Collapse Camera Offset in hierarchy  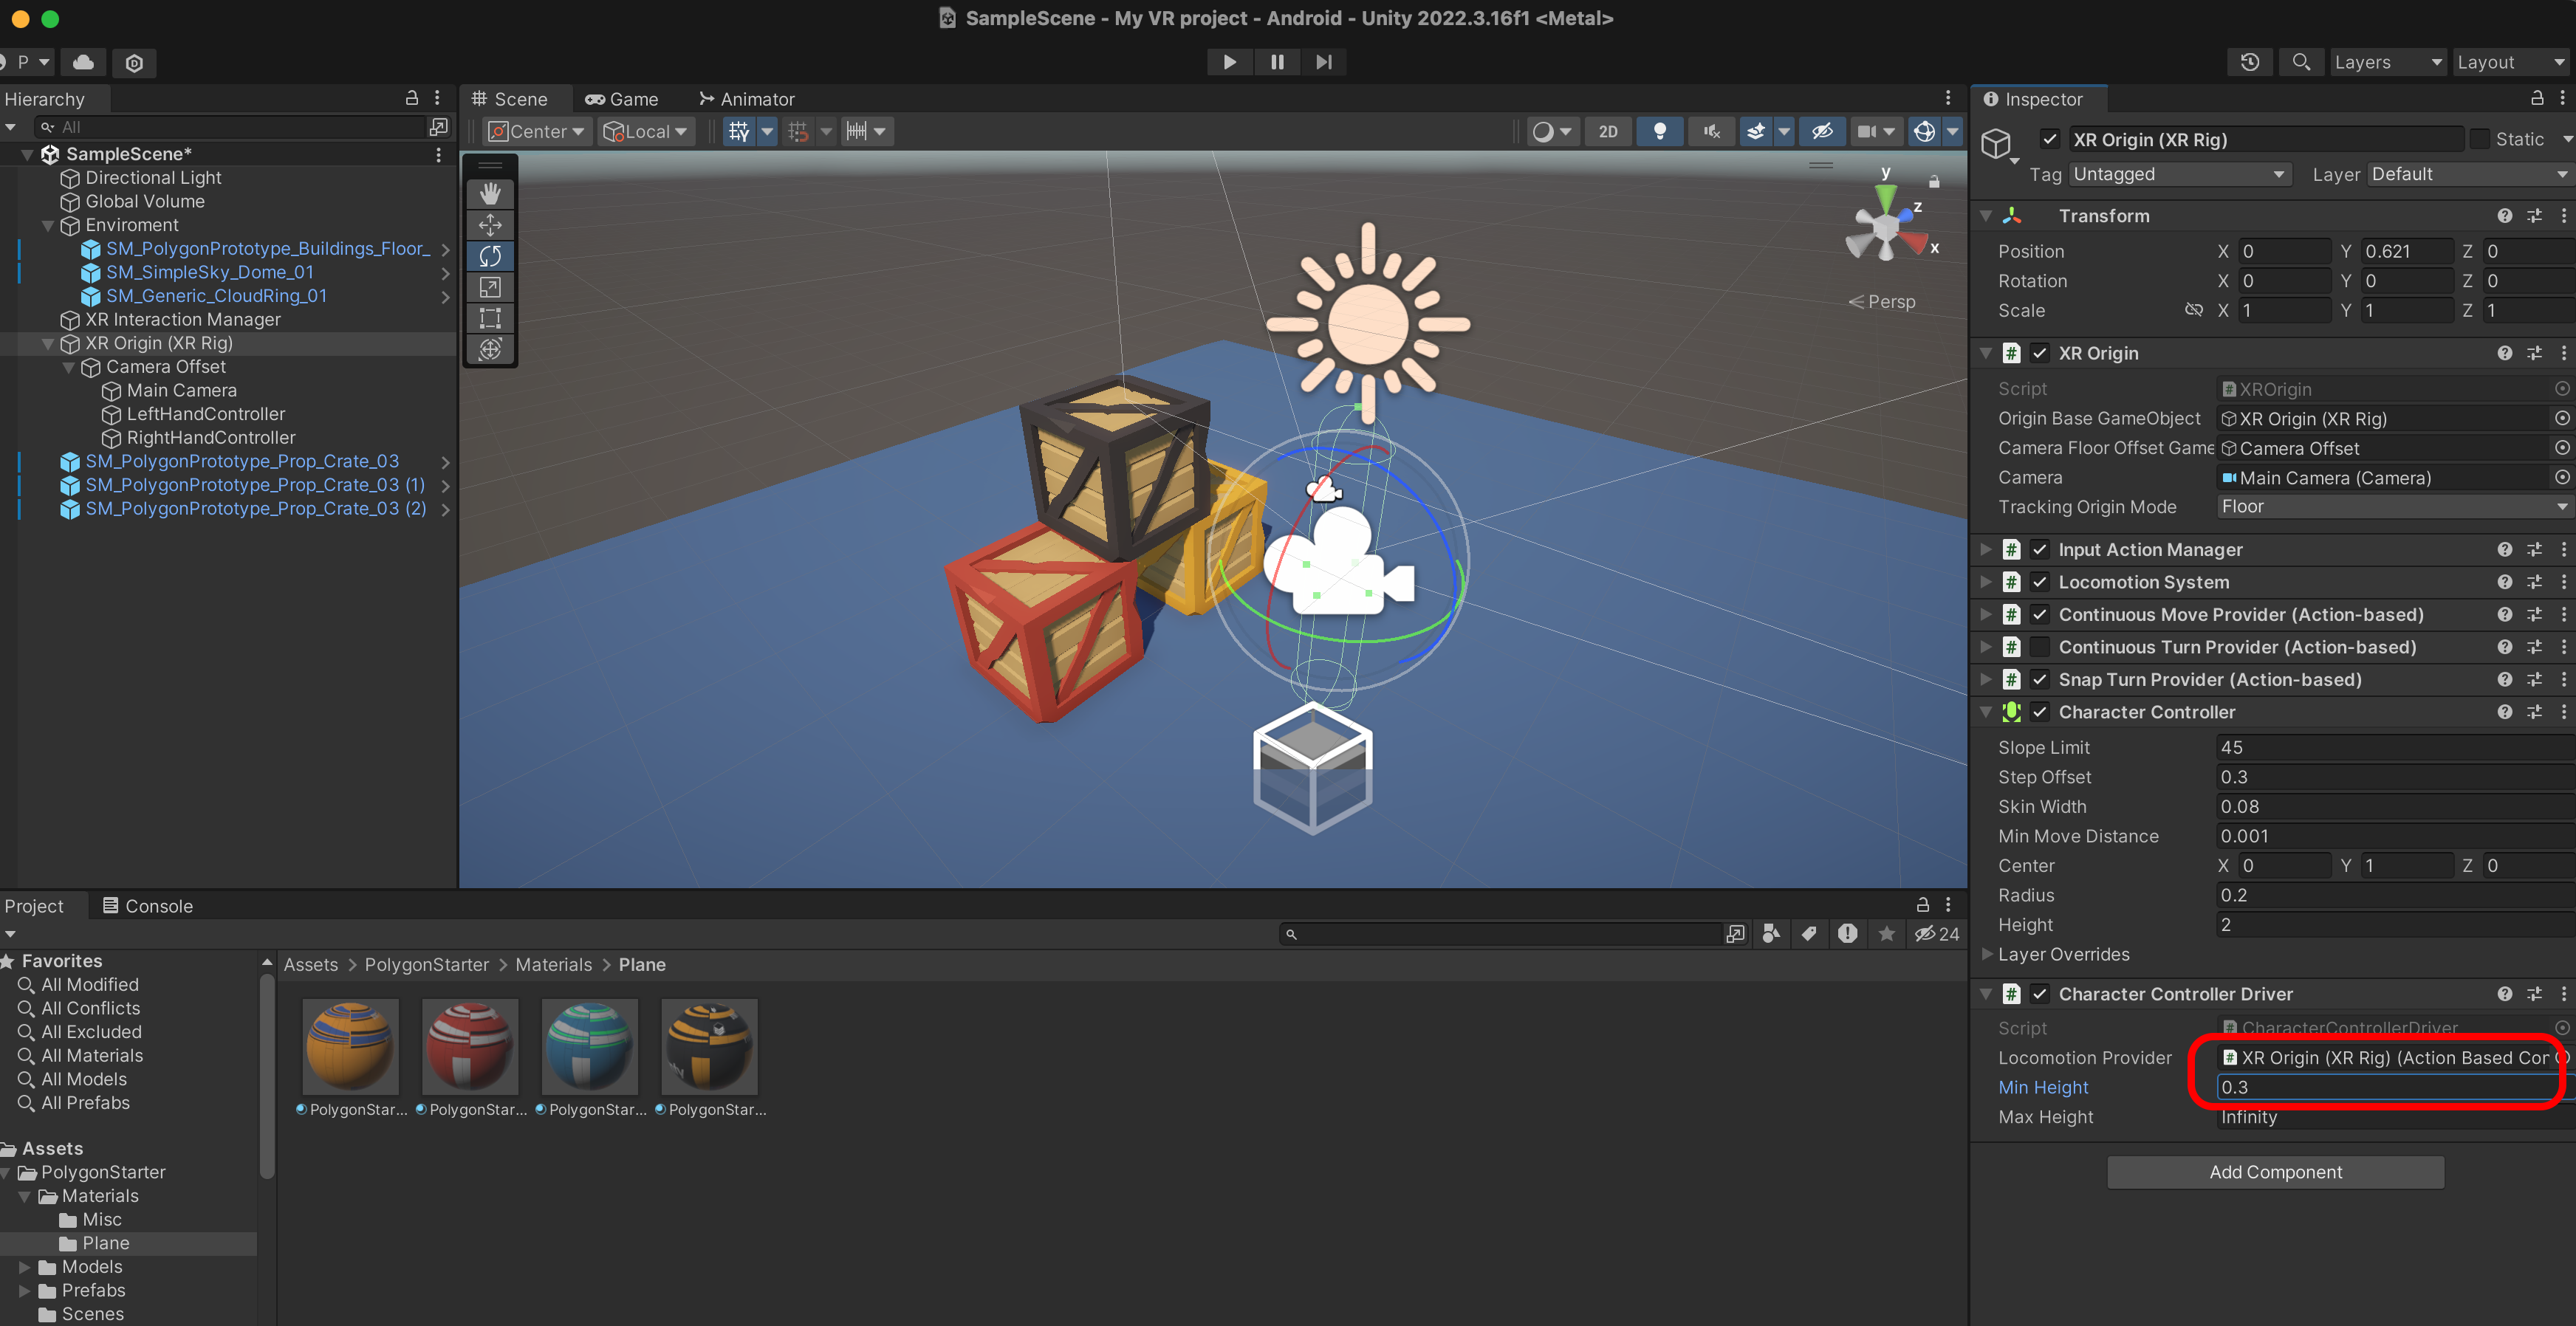(x=68, y=367)
